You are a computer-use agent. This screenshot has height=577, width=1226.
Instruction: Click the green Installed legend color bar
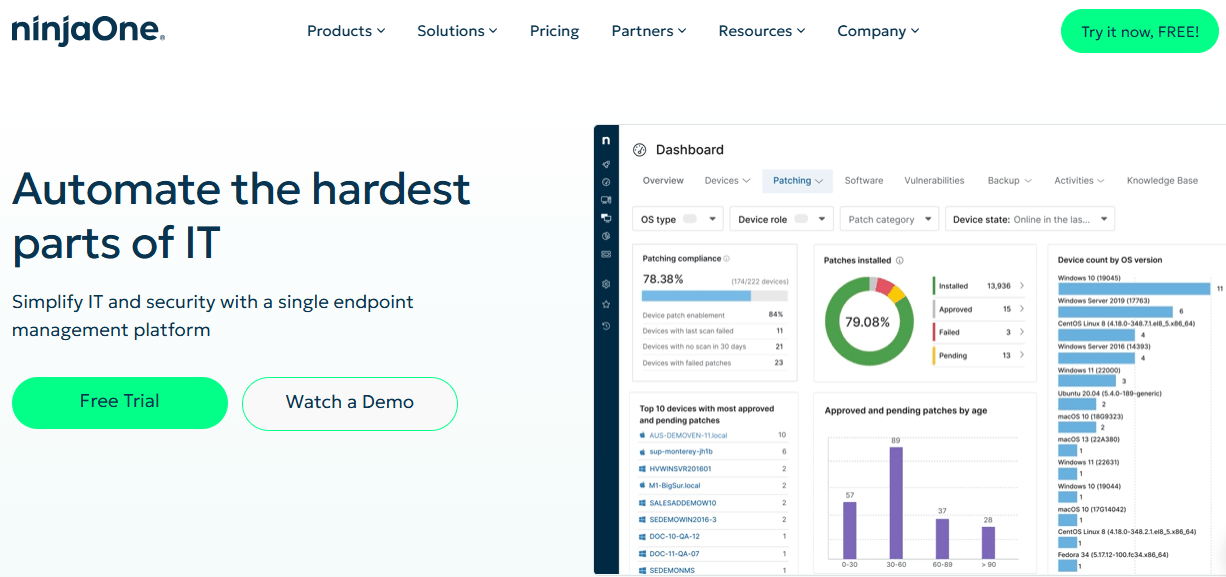[x=933, y=286]
